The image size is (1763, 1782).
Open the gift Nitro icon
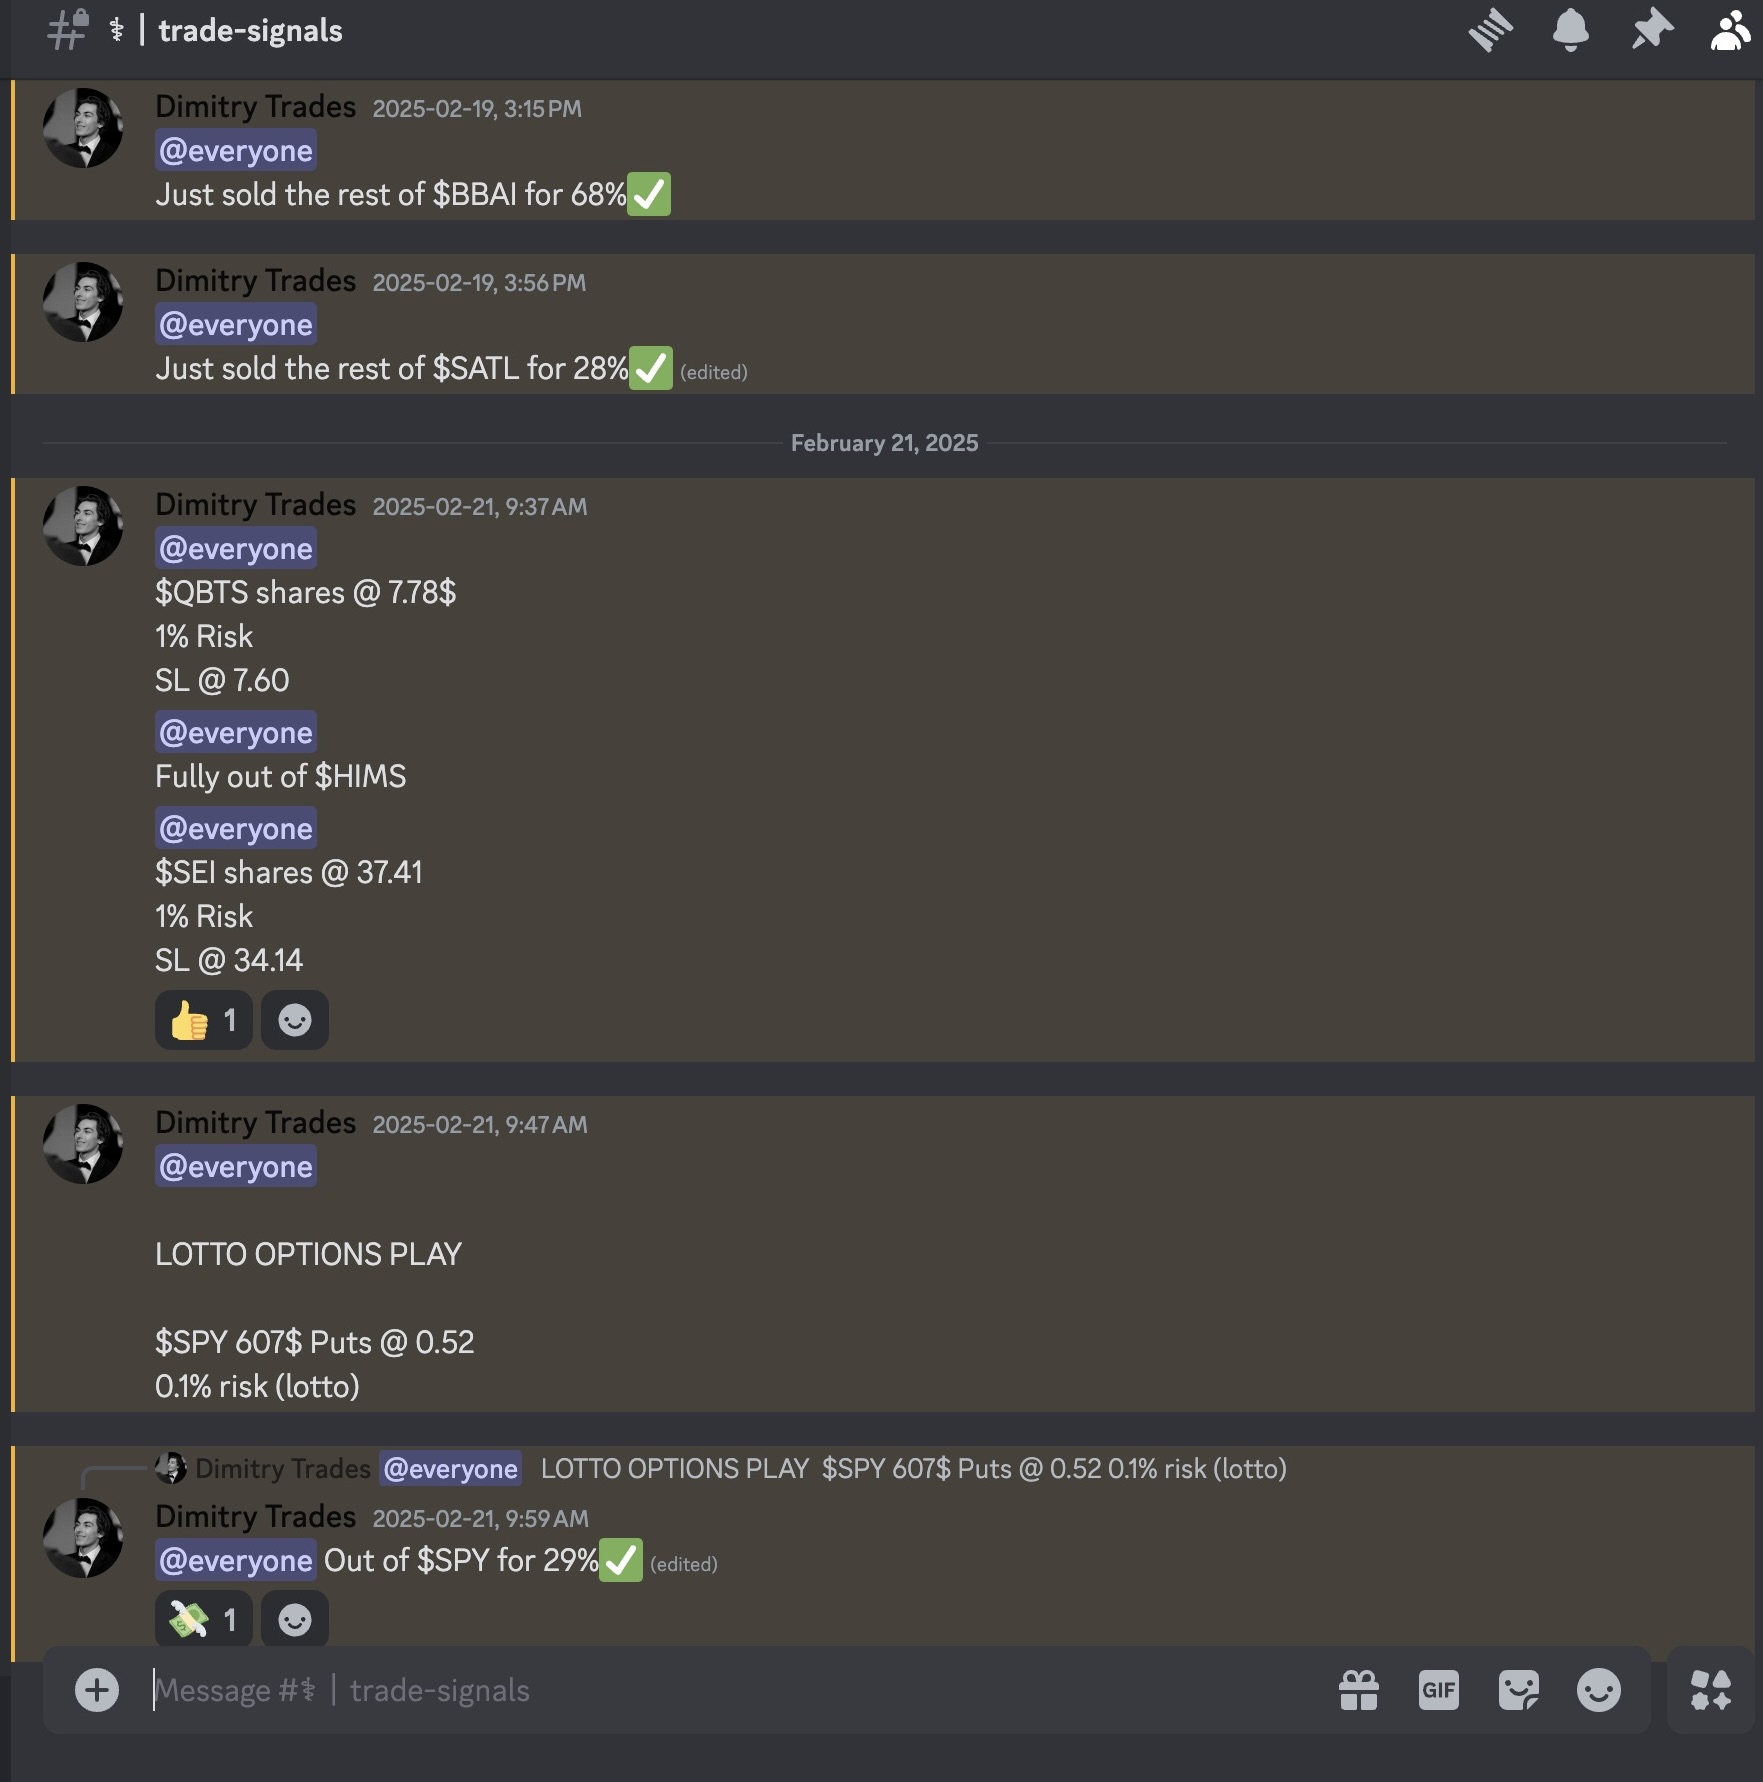[x=1359, y=1690]
